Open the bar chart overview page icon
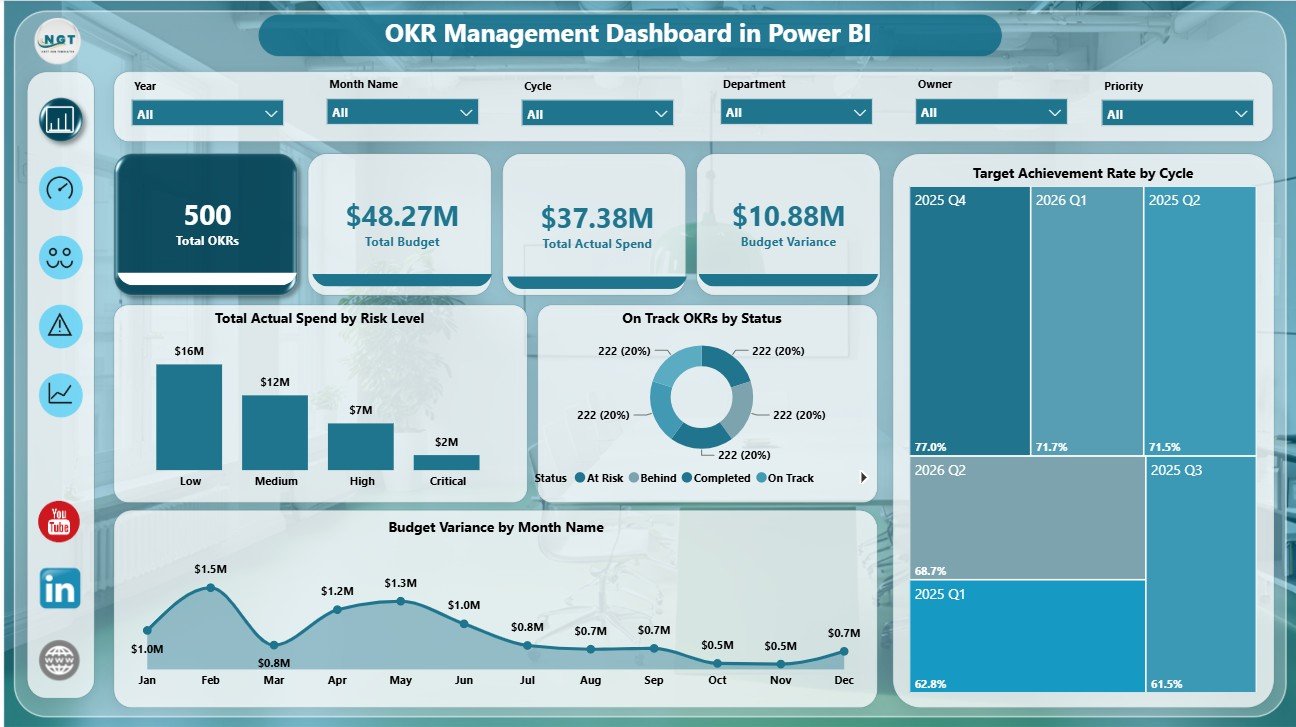This screenshot has width=1296, height=727. click(61, 120)
